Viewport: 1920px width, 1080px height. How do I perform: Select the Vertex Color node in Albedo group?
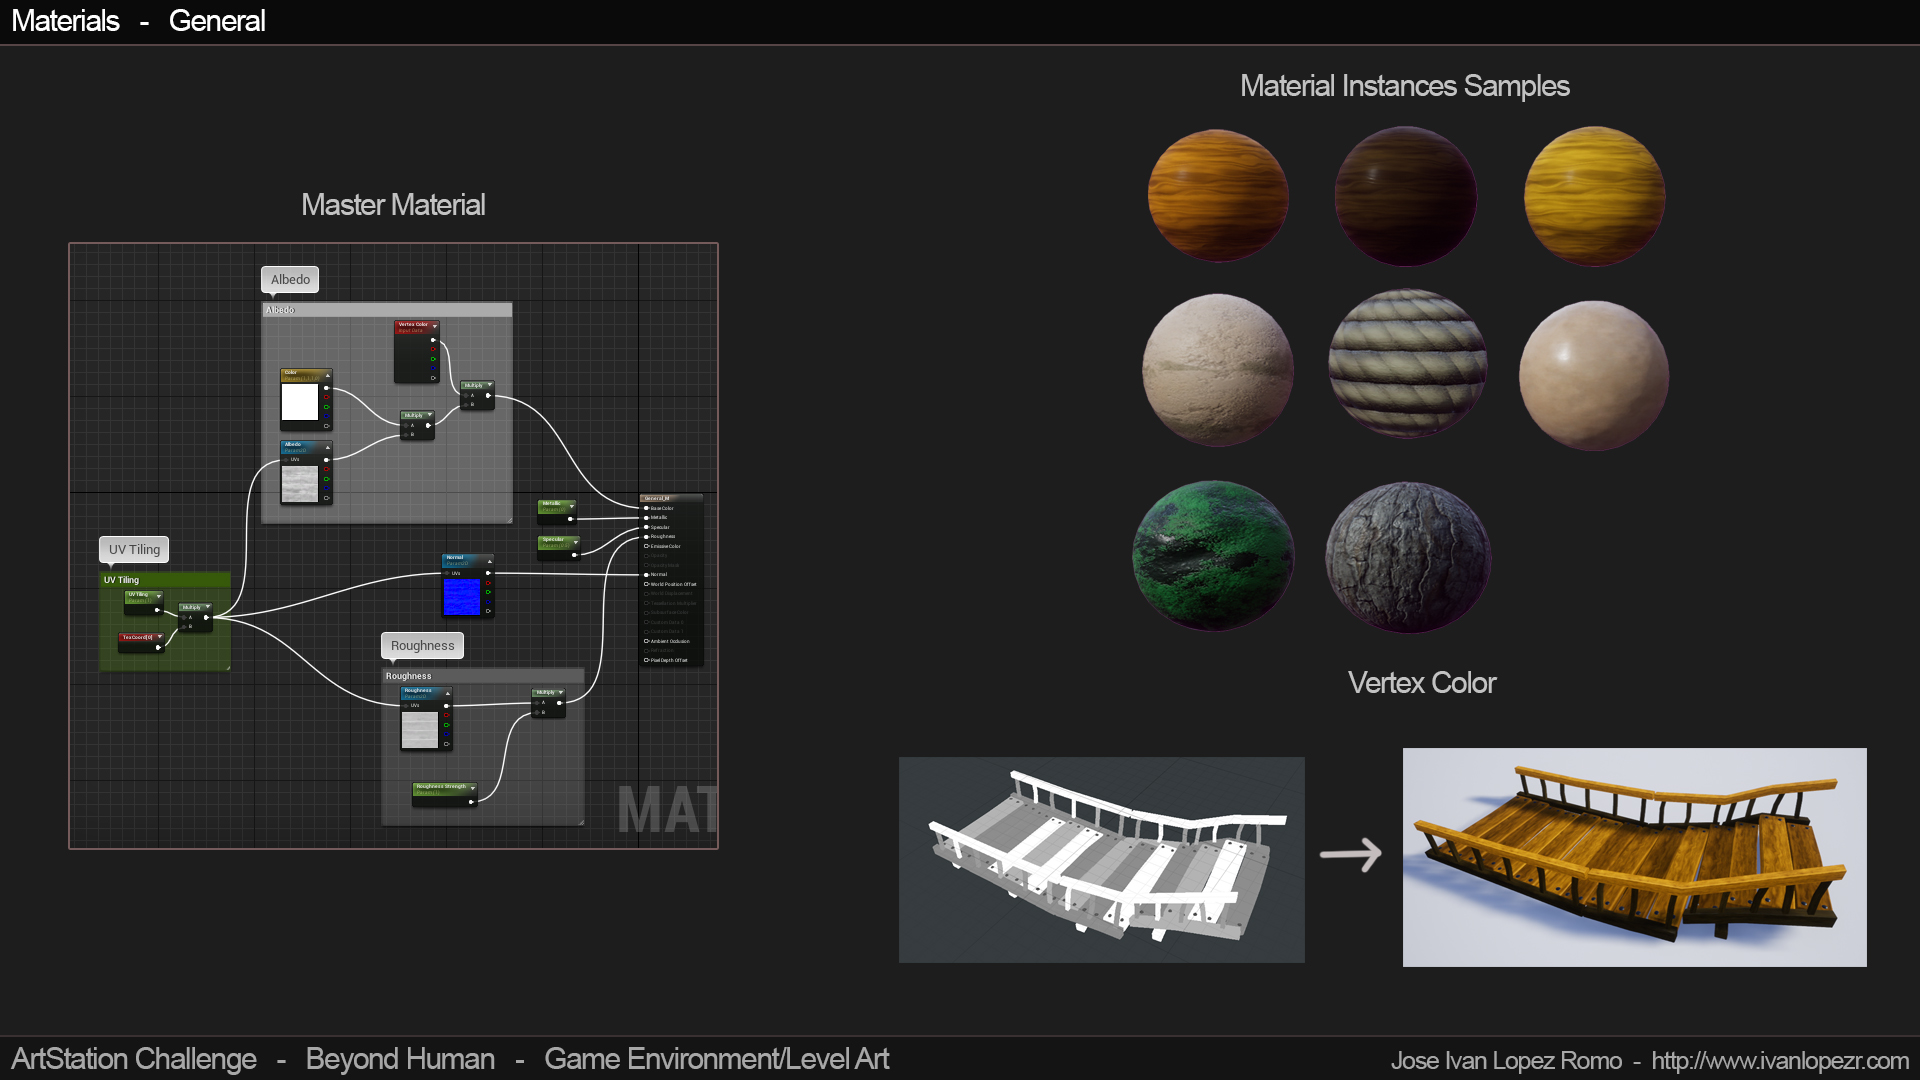tap(416, 351)
